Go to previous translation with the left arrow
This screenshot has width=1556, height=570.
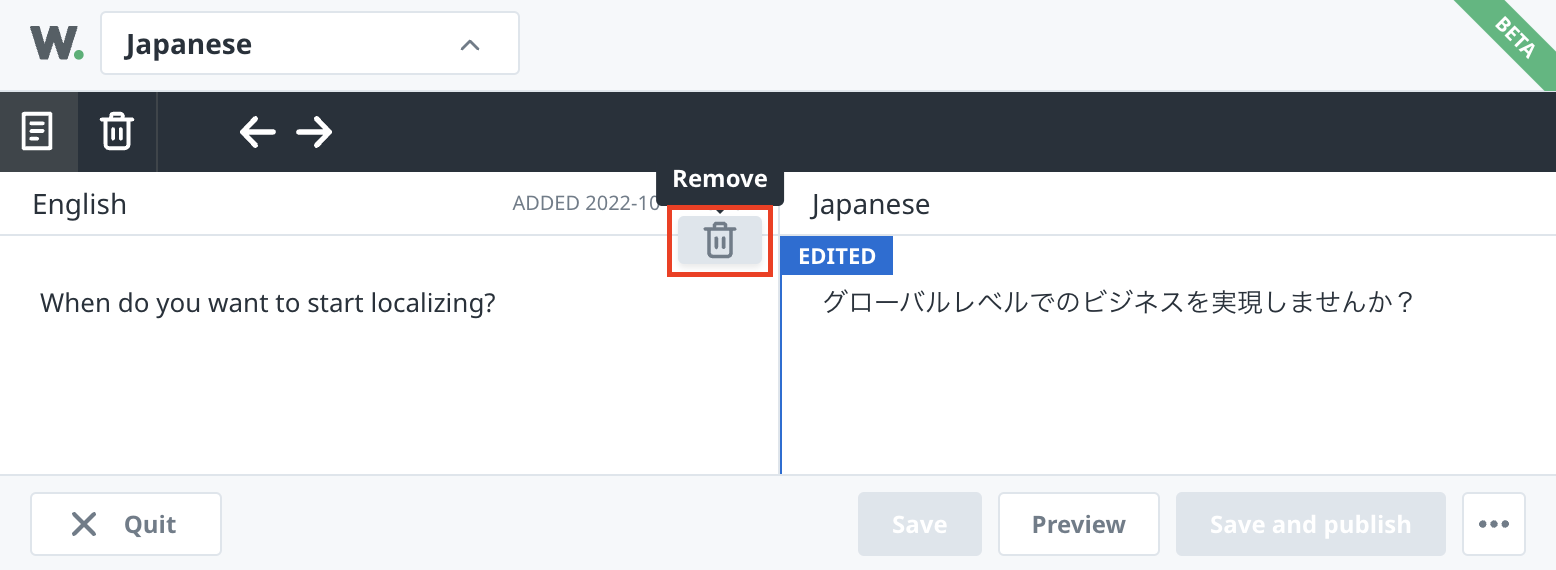(257, 131)
